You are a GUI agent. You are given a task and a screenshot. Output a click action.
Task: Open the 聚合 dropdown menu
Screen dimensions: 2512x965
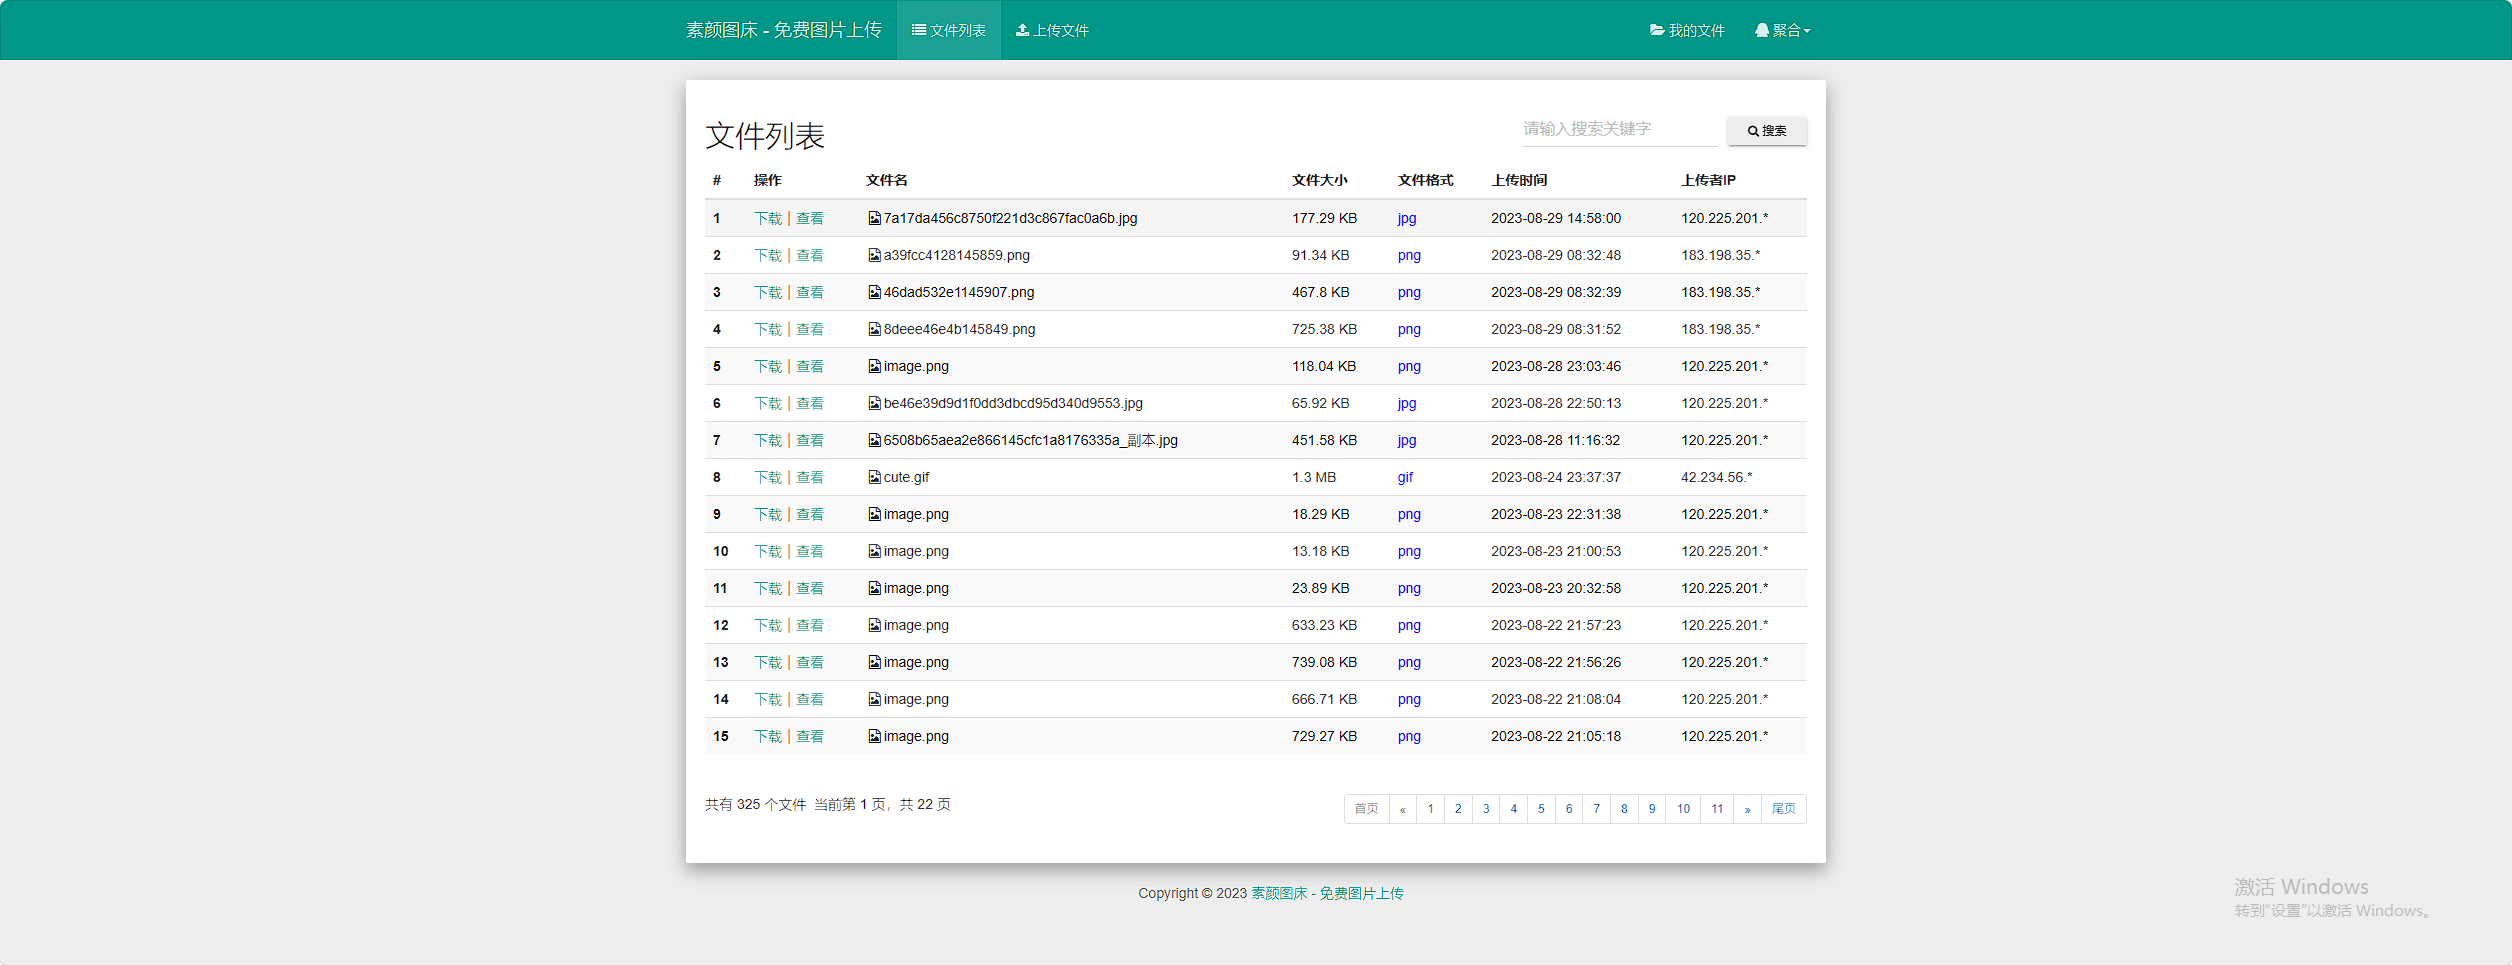pyautogui.click(x=1785, y=30)
